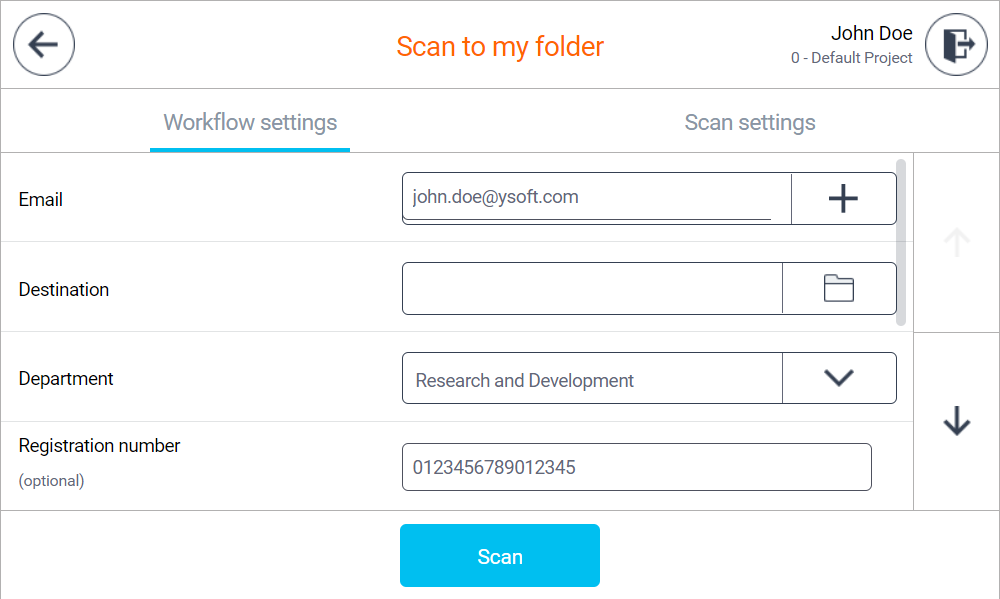1000x599 pixels.
Task: Go back using the left arrow icon
Action: (x=44, y=45)
